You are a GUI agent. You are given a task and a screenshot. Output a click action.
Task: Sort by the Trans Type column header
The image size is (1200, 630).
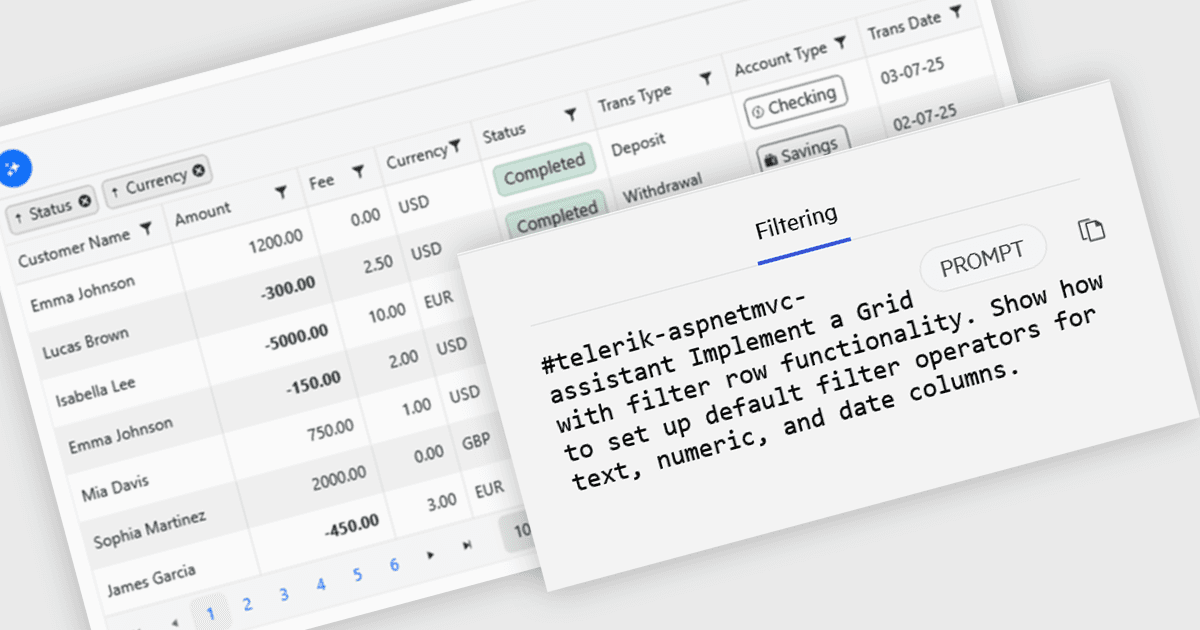[635, 99]
